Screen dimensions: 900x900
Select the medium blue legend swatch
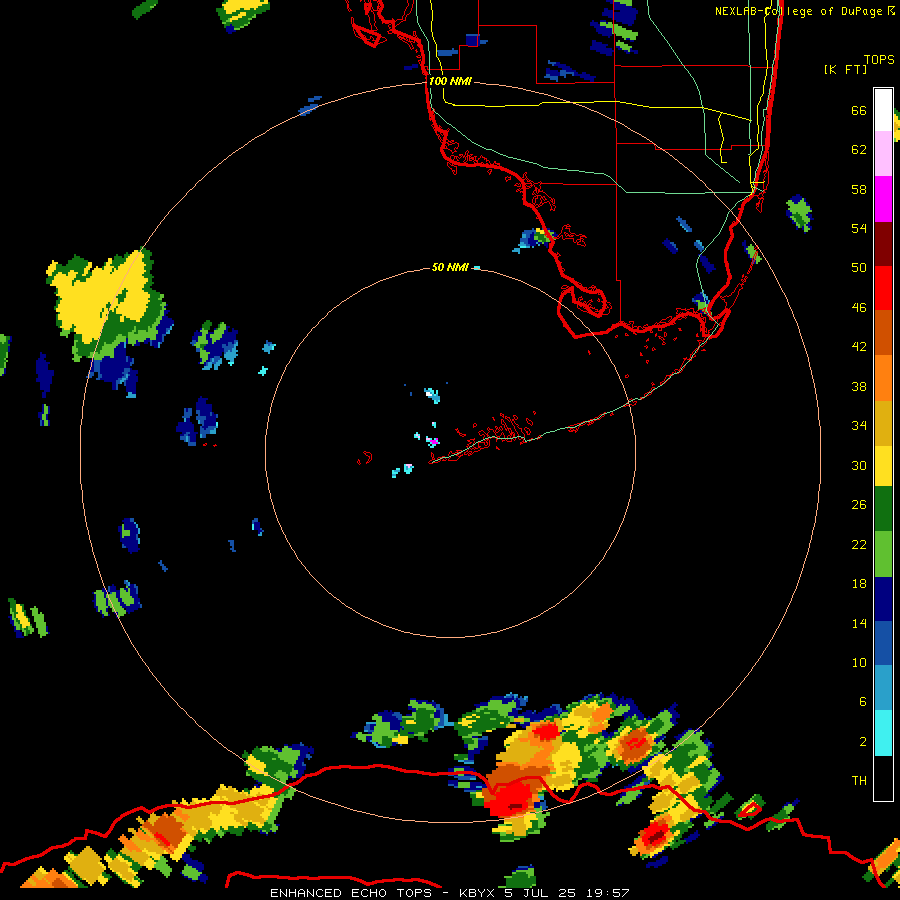883,643
